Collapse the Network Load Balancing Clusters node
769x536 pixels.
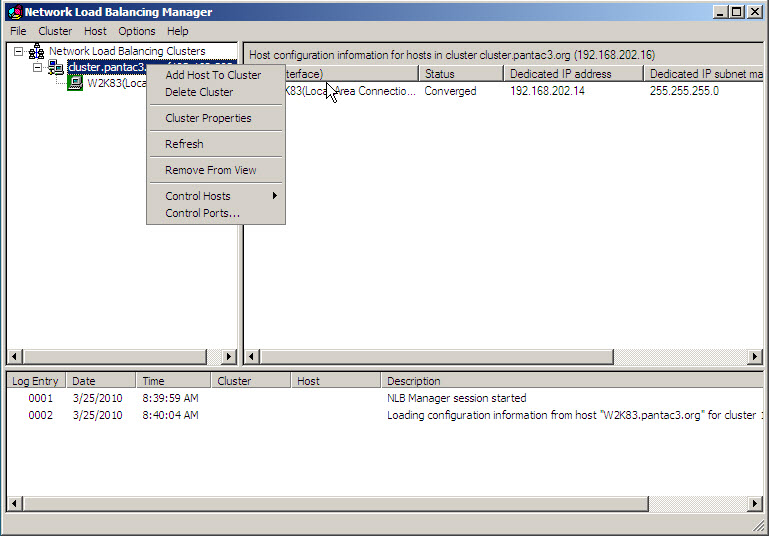pos(19,51)
